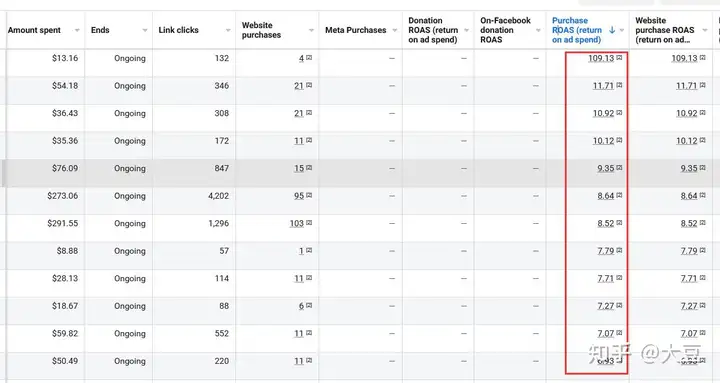Click the icon beside 103 website purchases
This screenshot has height=383, width=720.
(x=309, y=223)
